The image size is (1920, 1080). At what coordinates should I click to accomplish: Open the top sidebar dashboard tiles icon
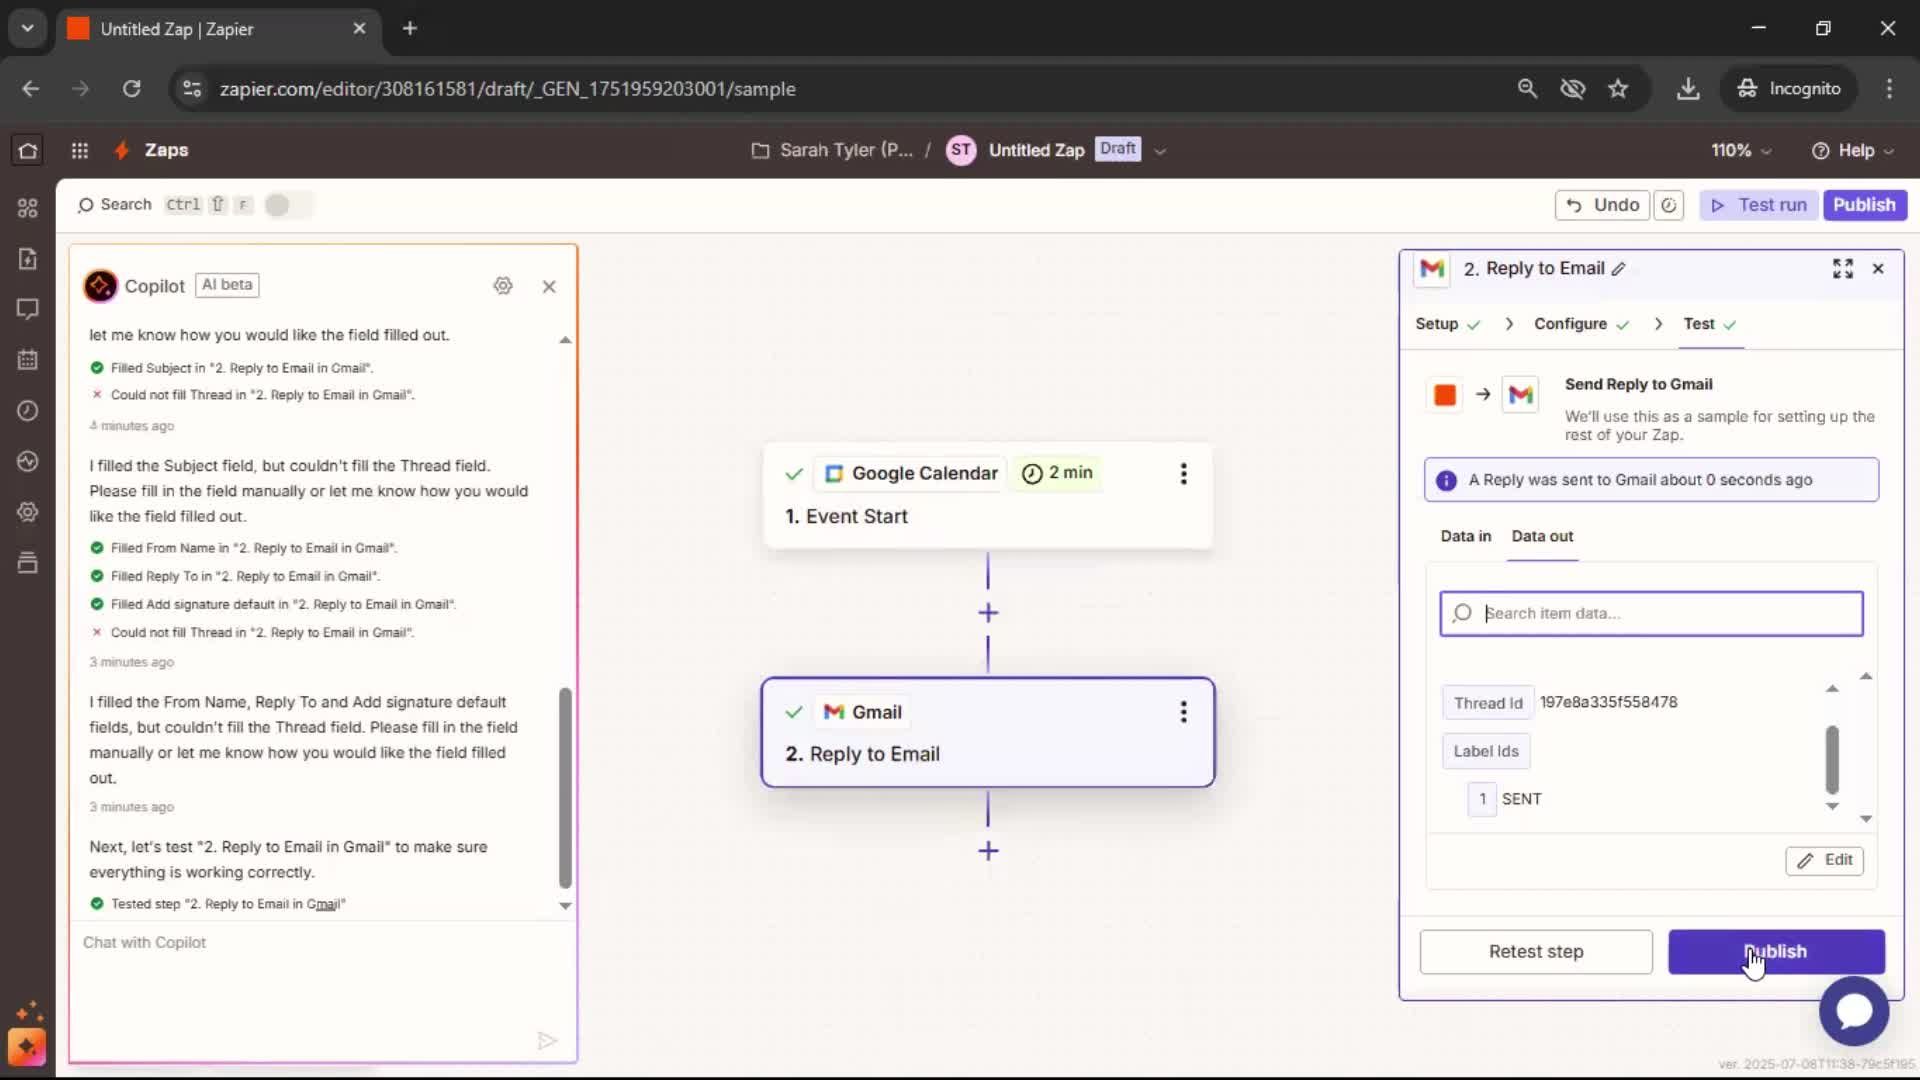(x=28, y=207)
